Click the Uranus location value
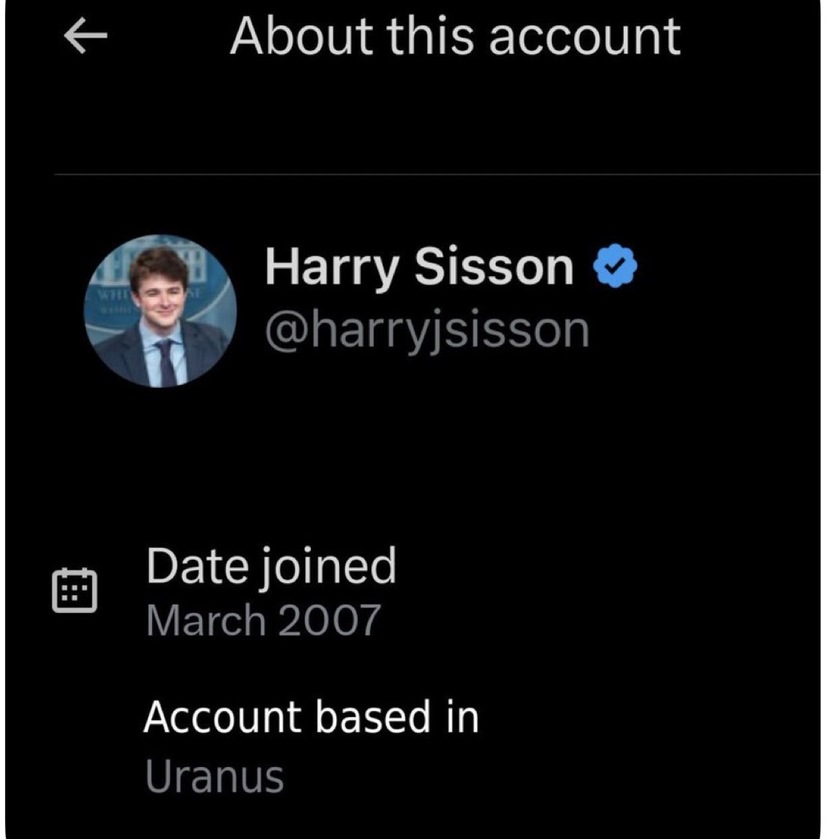Image resolution: width=831 pixels, height=839 pixels. 214,776
